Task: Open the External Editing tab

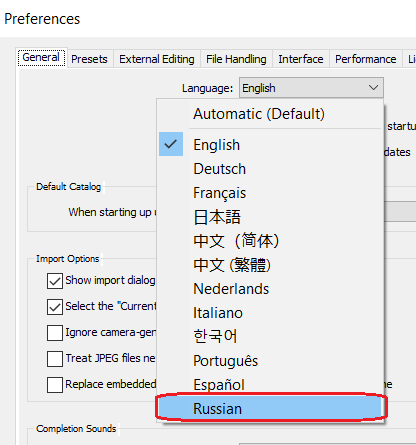Action: coord(157,59)
